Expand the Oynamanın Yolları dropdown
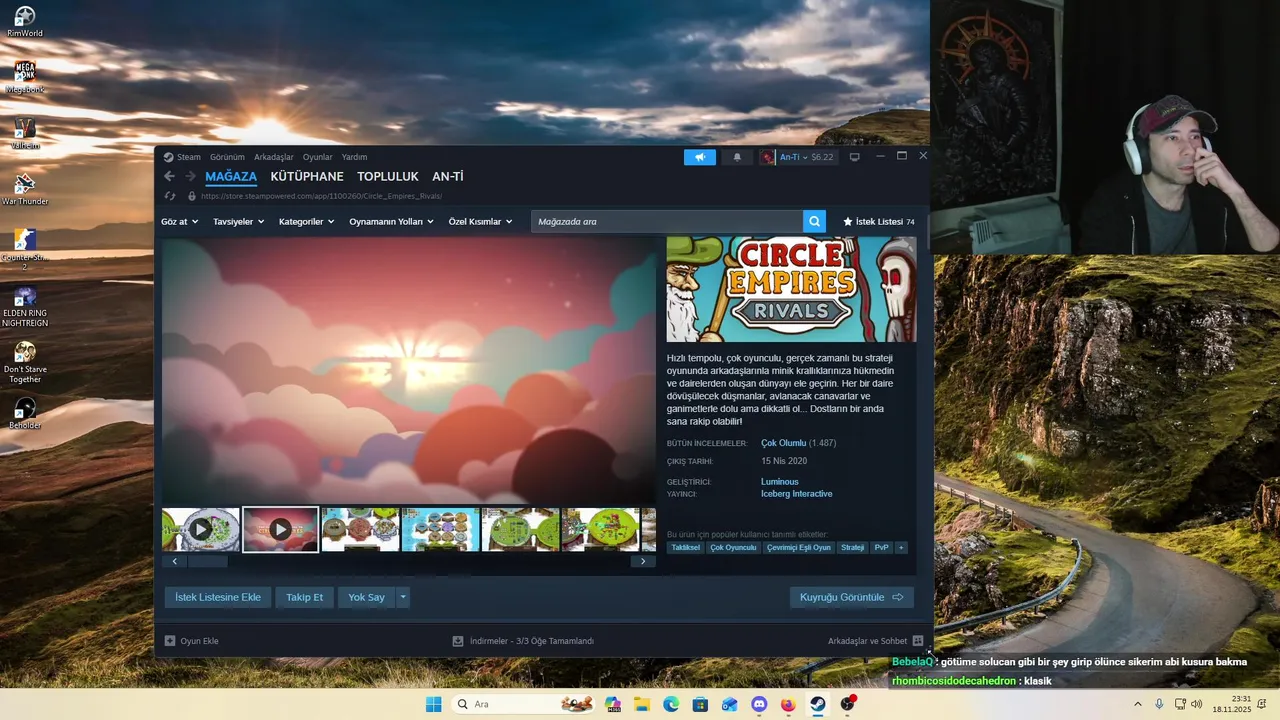This screenshot has width=1280, height=720. point(391,221)
